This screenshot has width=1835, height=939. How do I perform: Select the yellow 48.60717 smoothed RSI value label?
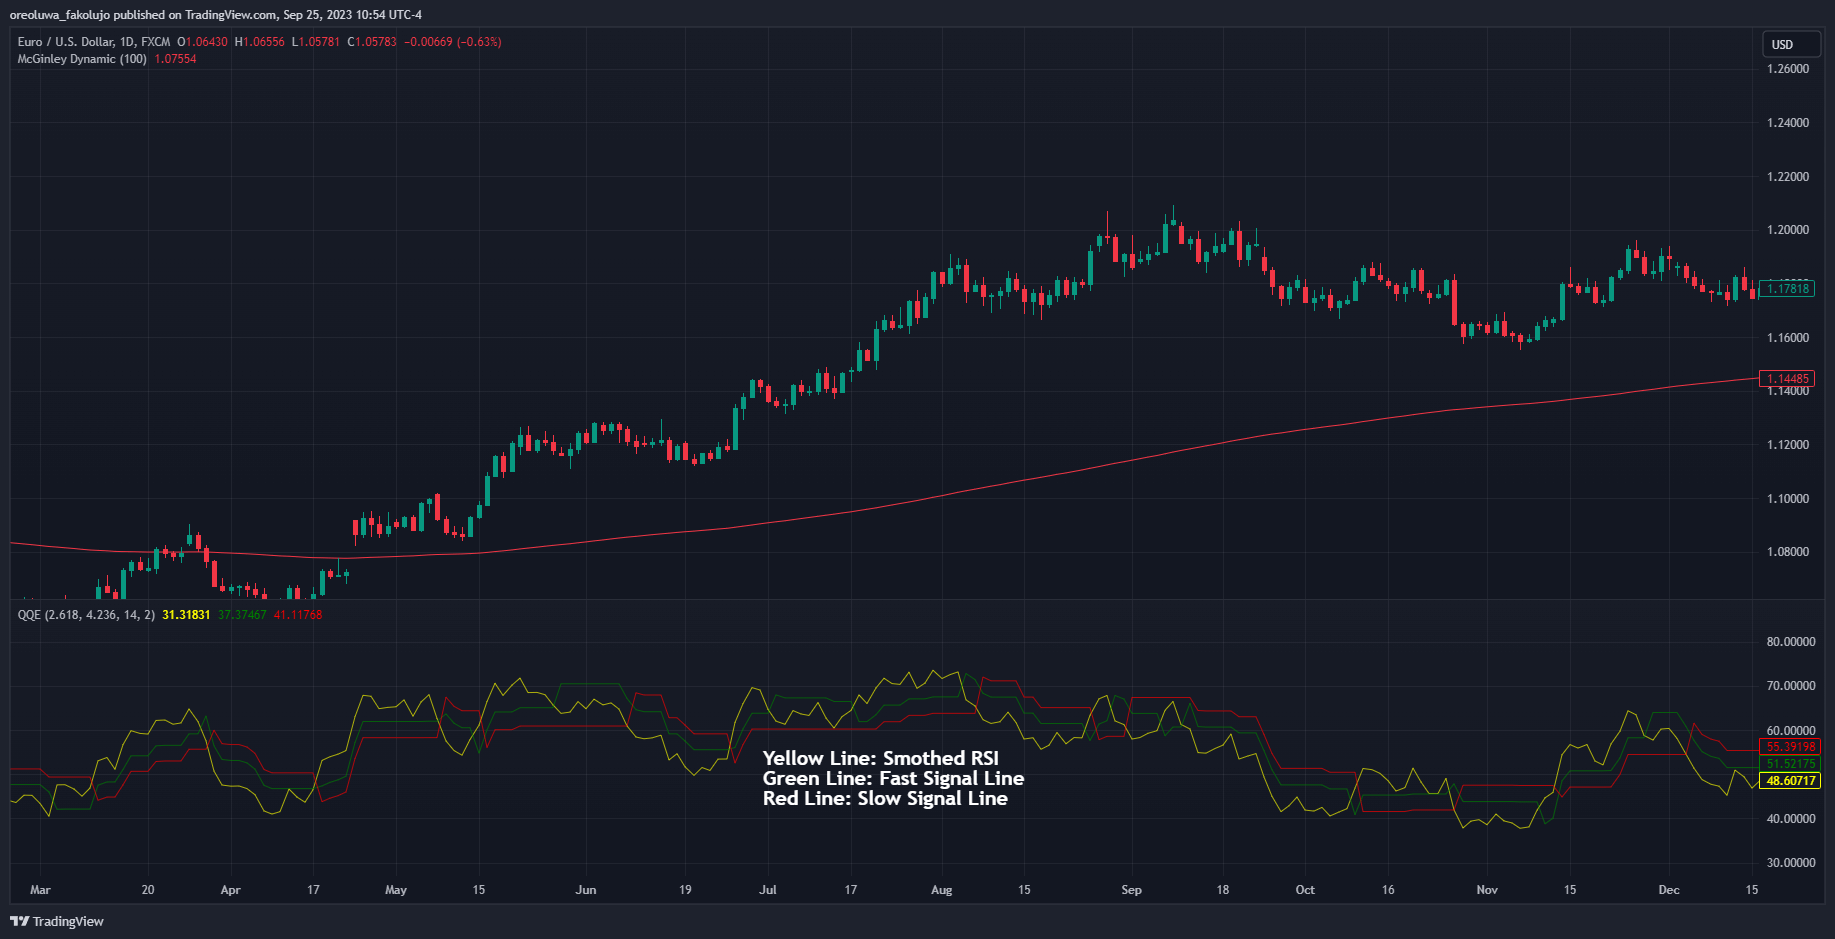(1789, 782)
